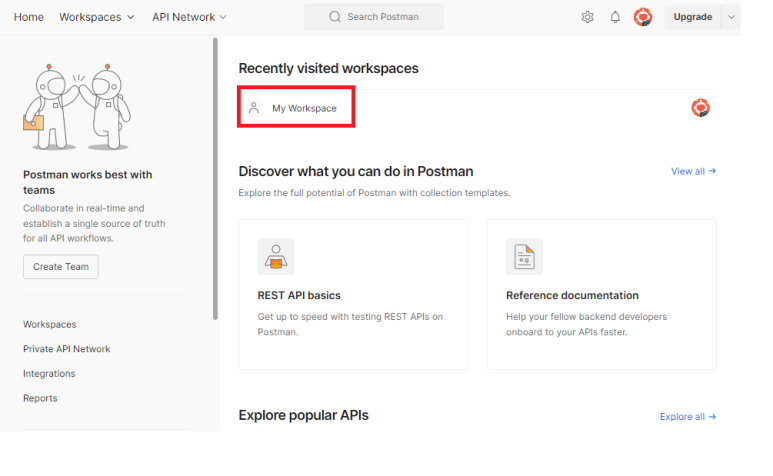Open the notifications bell
The width and height of the screenshot is (773, 476).
click(615, 17)
